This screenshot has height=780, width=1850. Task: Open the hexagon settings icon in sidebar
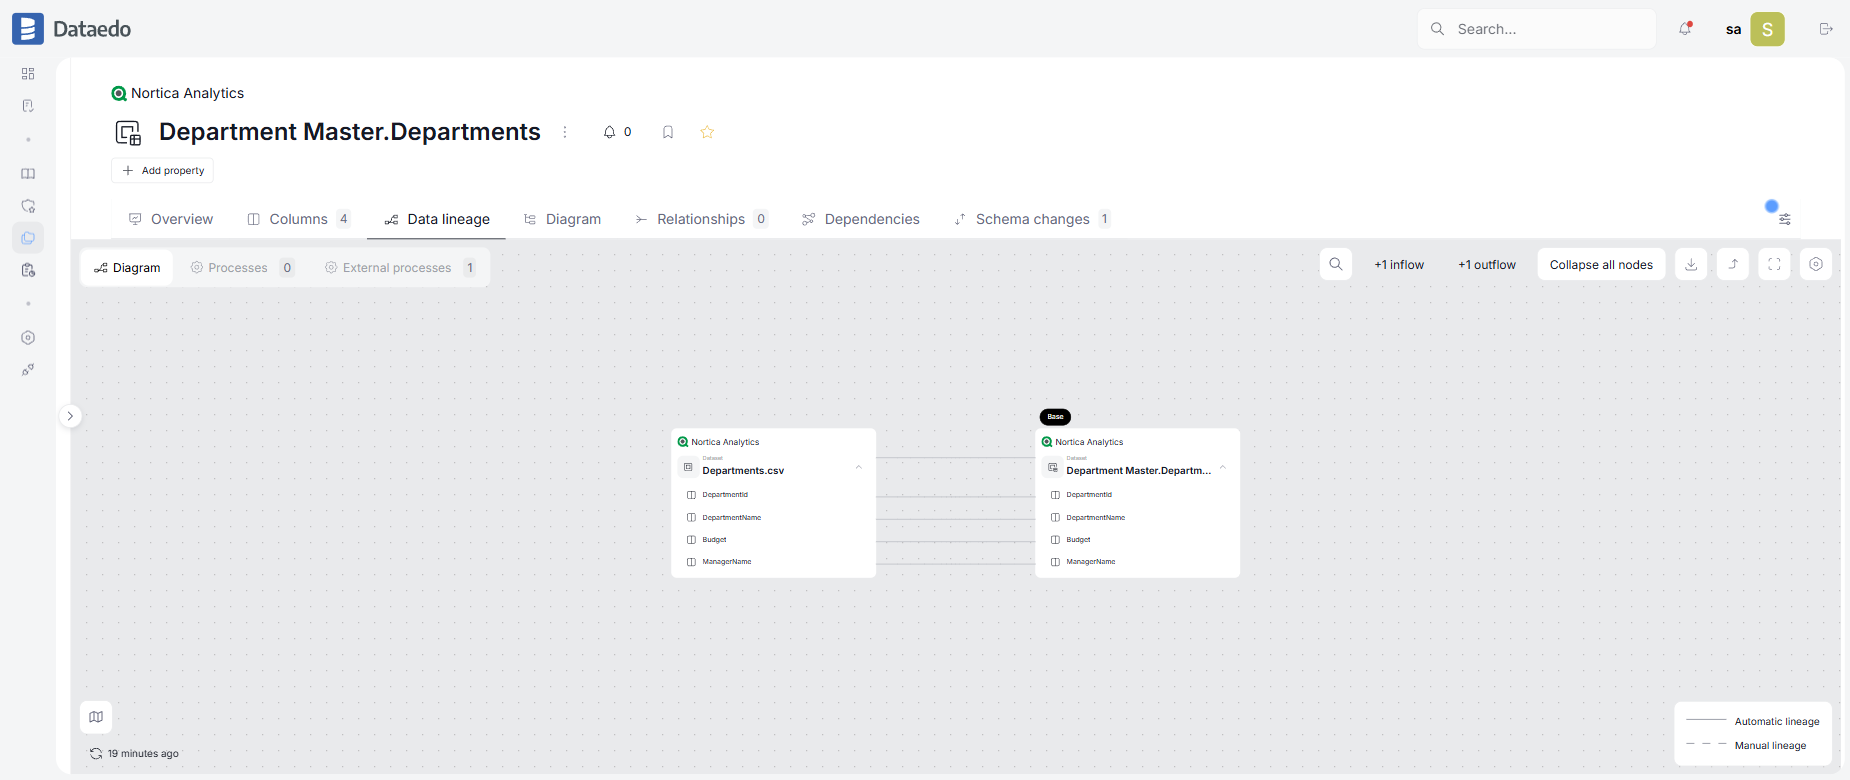[x=28, y=338]
